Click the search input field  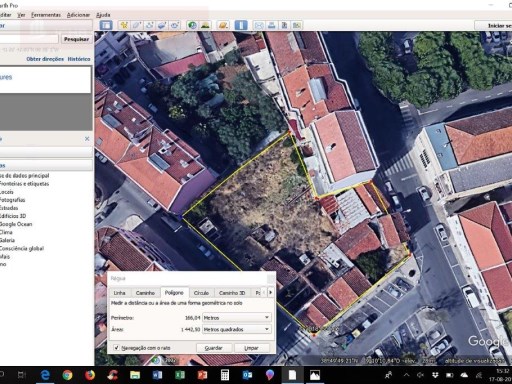[x=29, y=39]
